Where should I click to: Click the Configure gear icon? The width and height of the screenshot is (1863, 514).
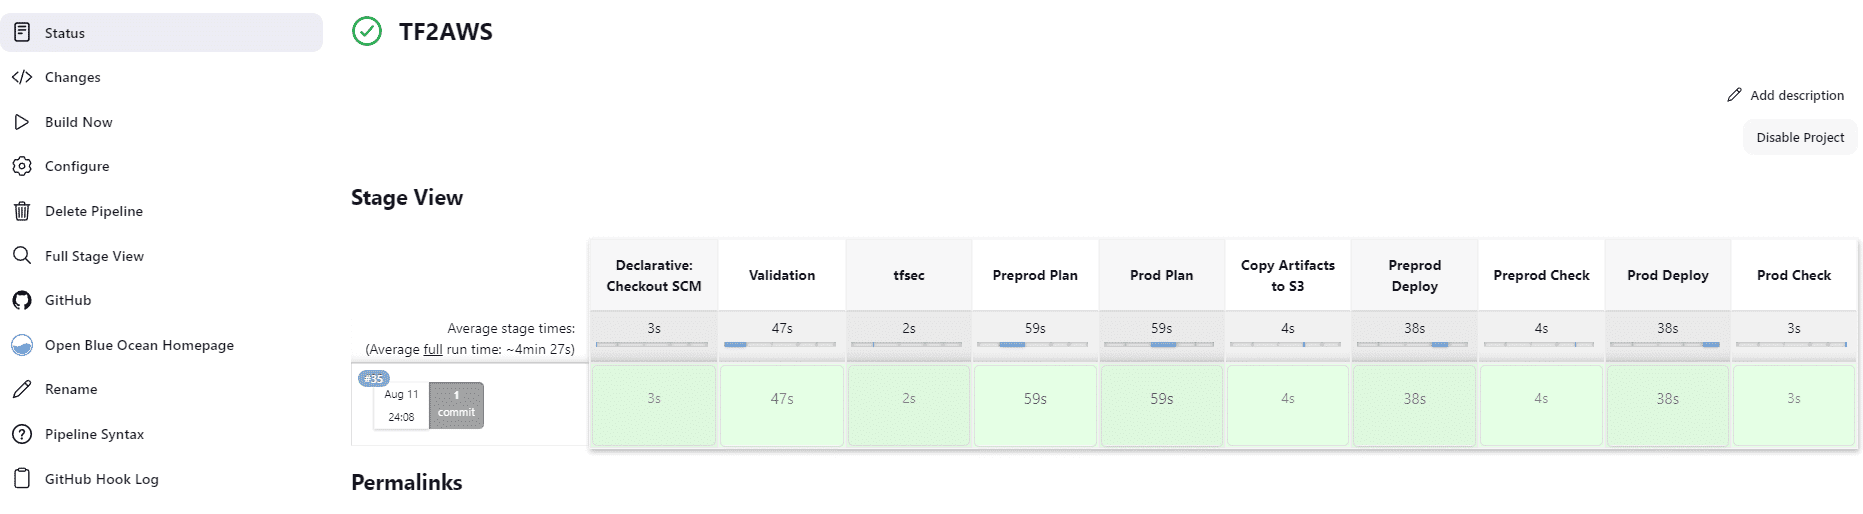22,166
